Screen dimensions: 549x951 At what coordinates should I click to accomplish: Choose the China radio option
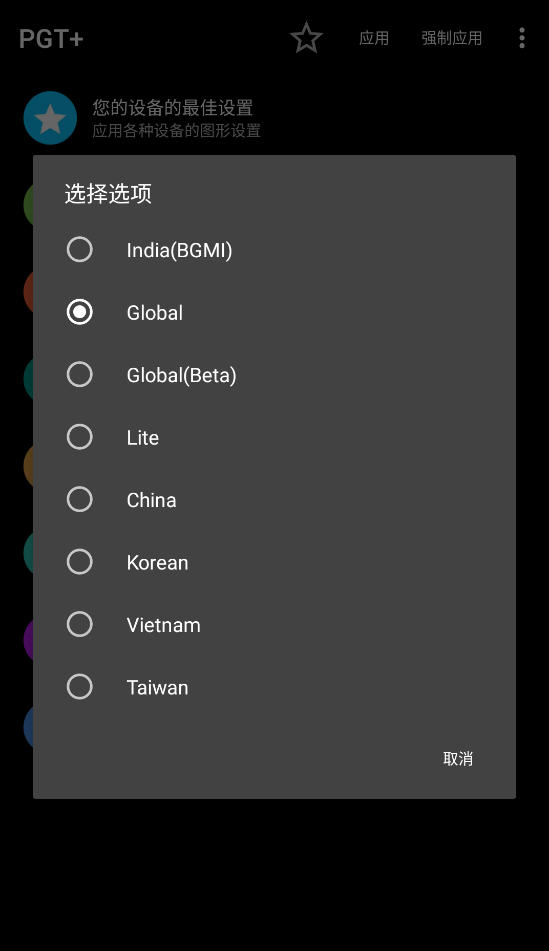click(x=79, y=499)
